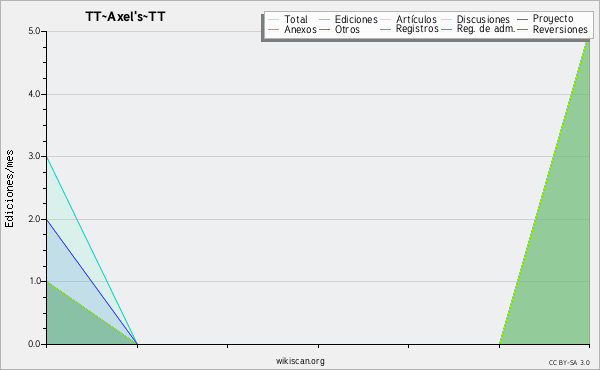Click the Anexos legend label
600x370 pixels.
[x=300, y=29]
